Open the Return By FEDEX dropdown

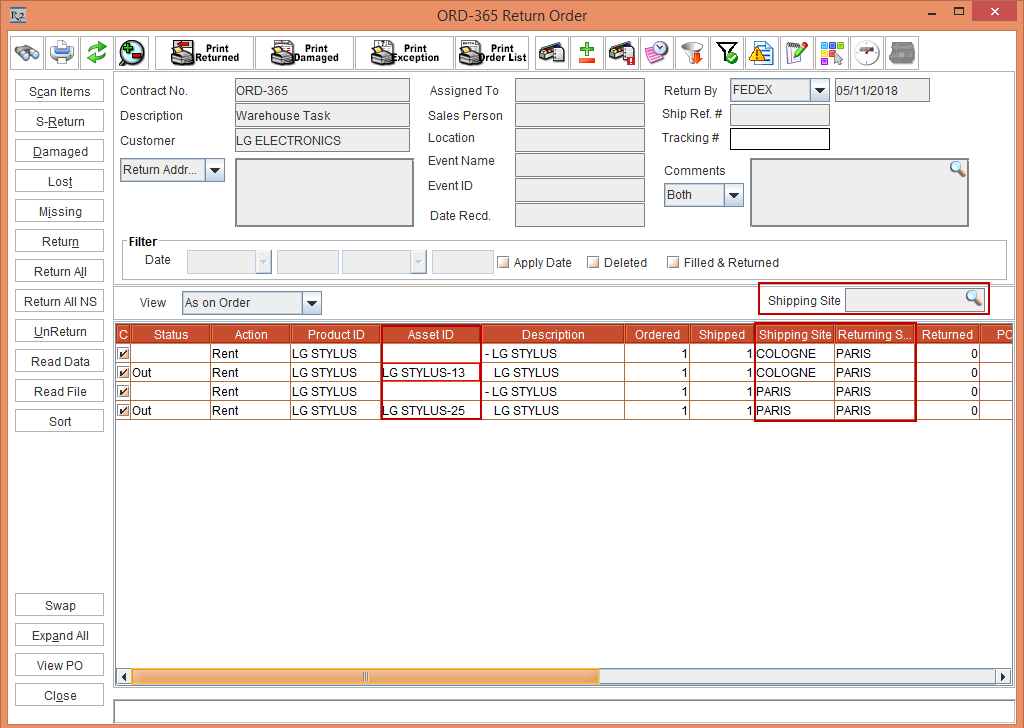tap(819, 91)
